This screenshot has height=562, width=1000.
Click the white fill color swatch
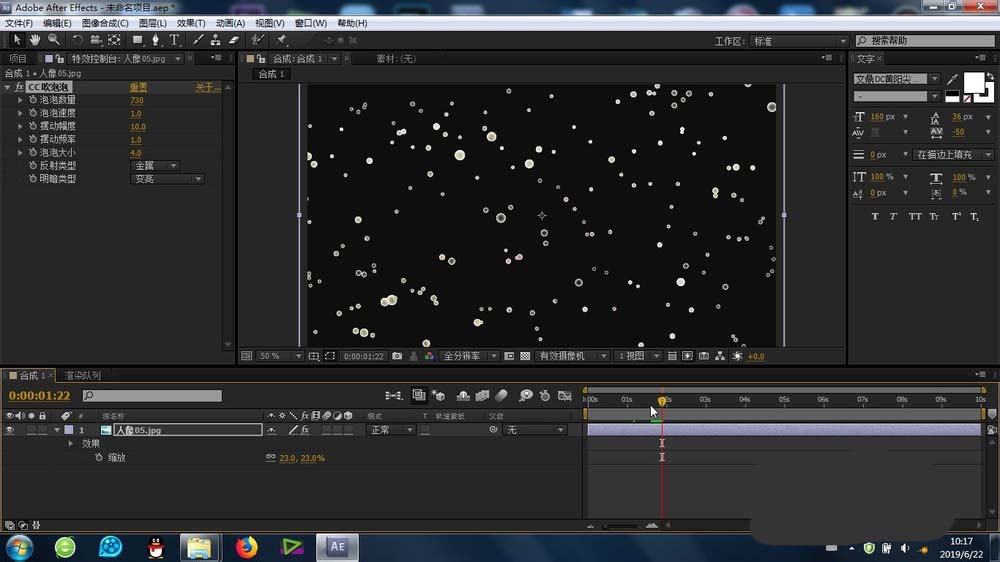click(x=972, y=82)
